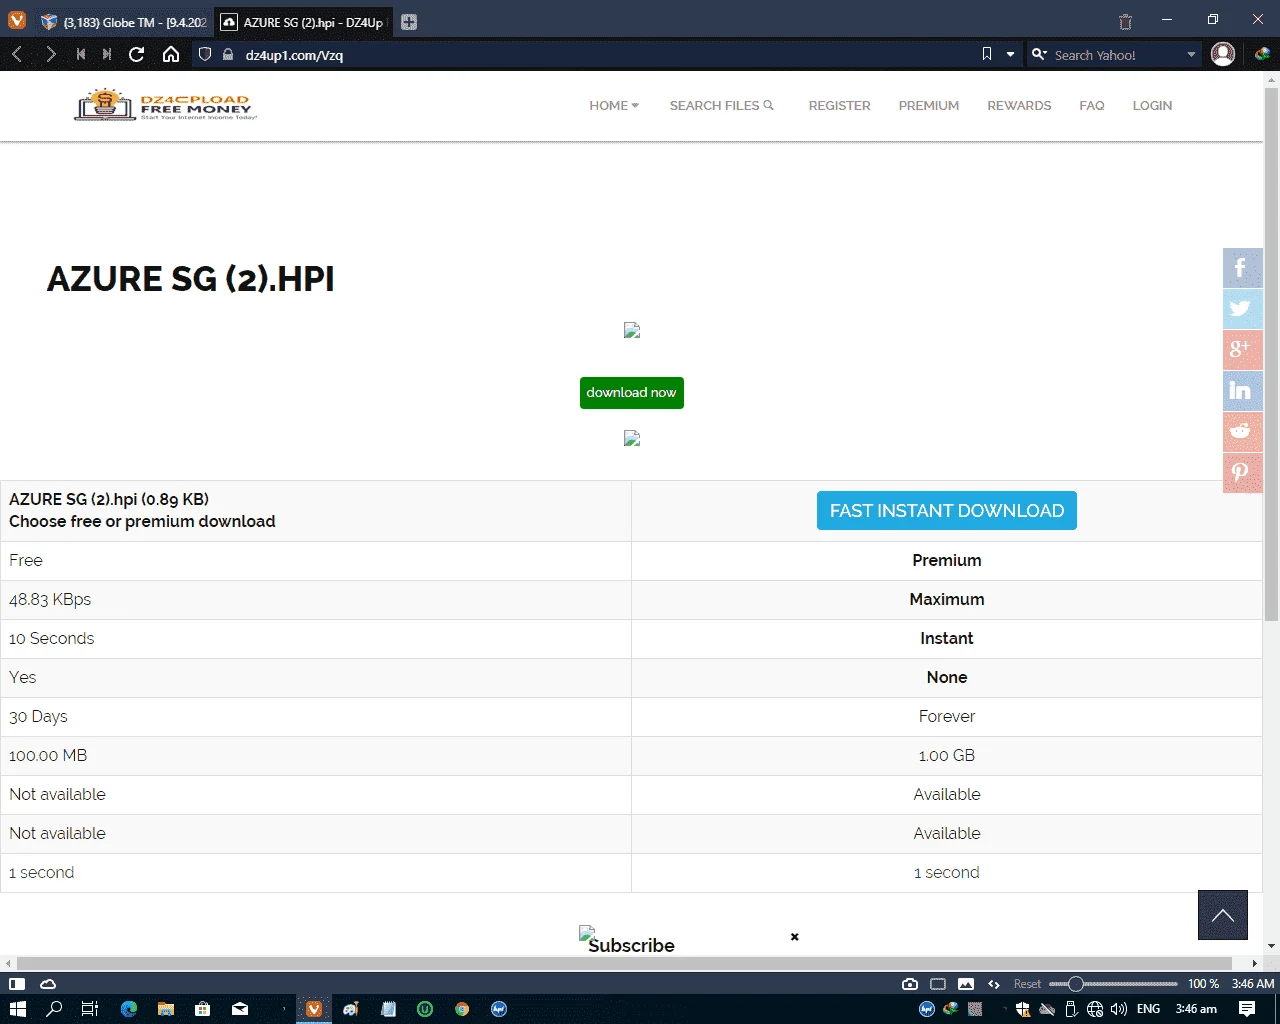The width and height of the screenshot is (1280, 1024).
Task: Reload the current page
Action: pyautogui.click(x=137, y=54)
